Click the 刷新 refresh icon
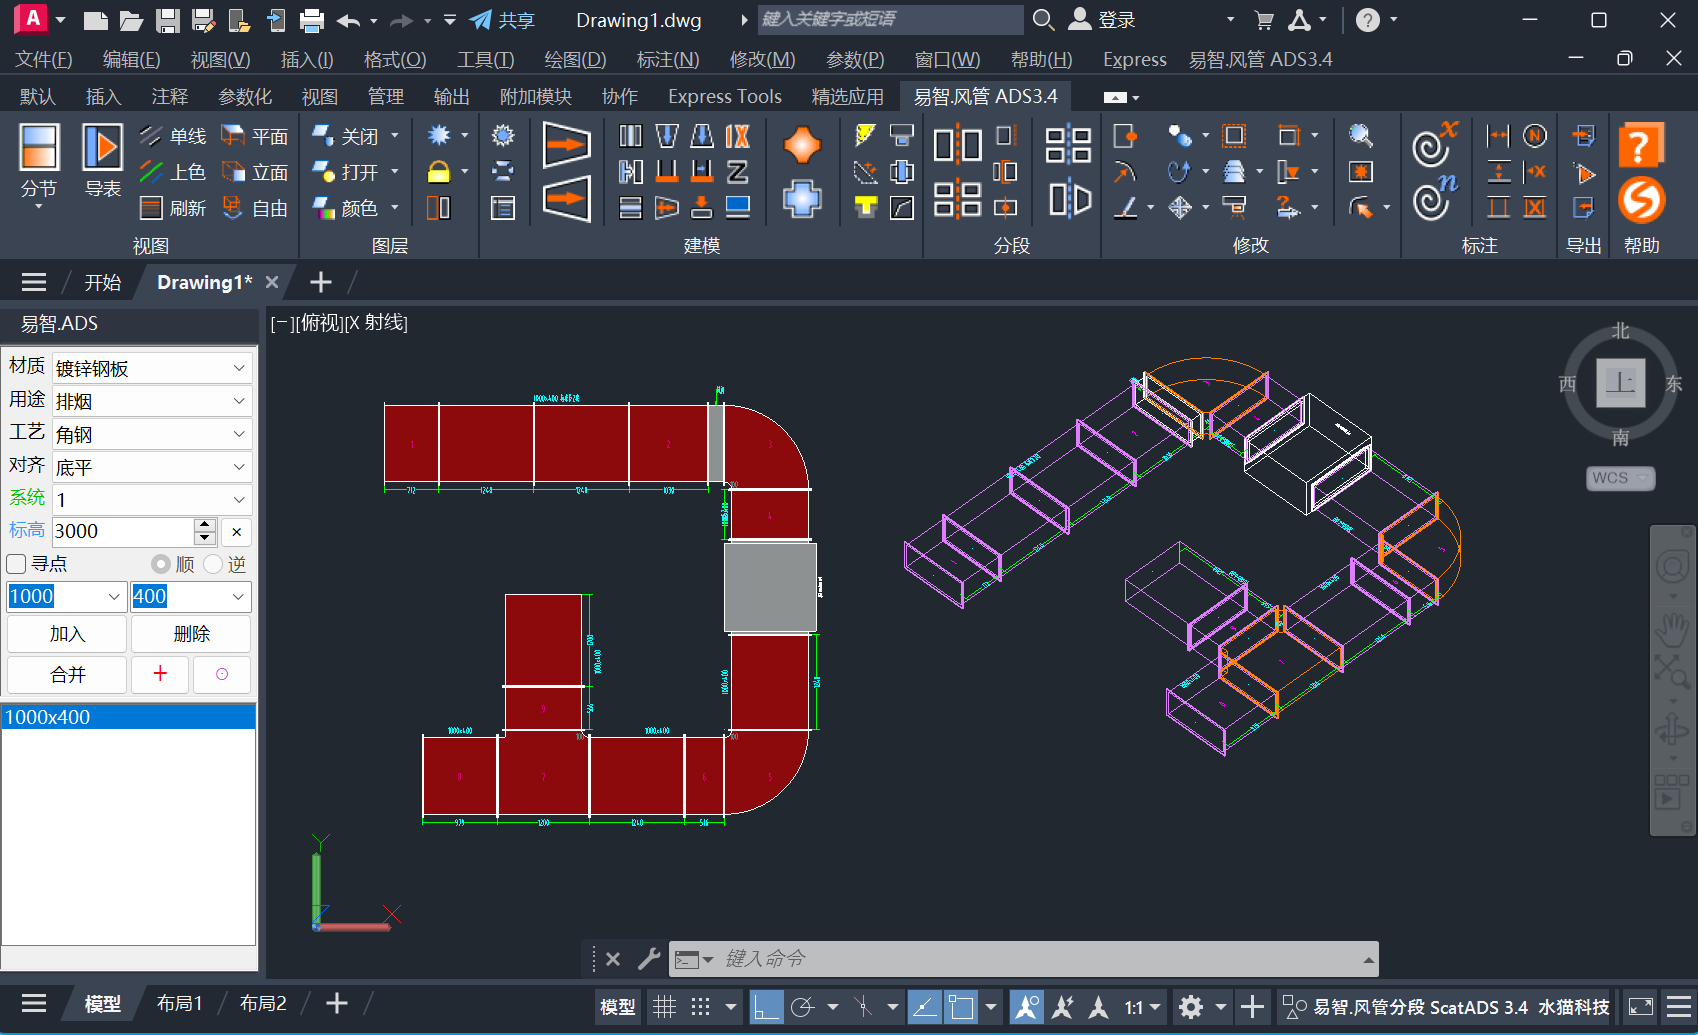This screenshot has height=1035, width=1698. coord(172,208)
